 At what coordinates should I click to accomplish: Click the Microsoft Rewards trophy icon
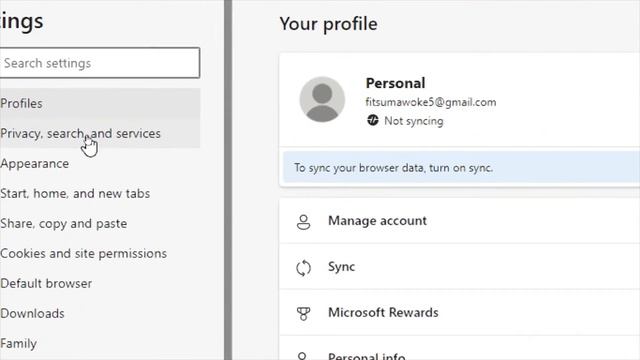coord(303,313)
